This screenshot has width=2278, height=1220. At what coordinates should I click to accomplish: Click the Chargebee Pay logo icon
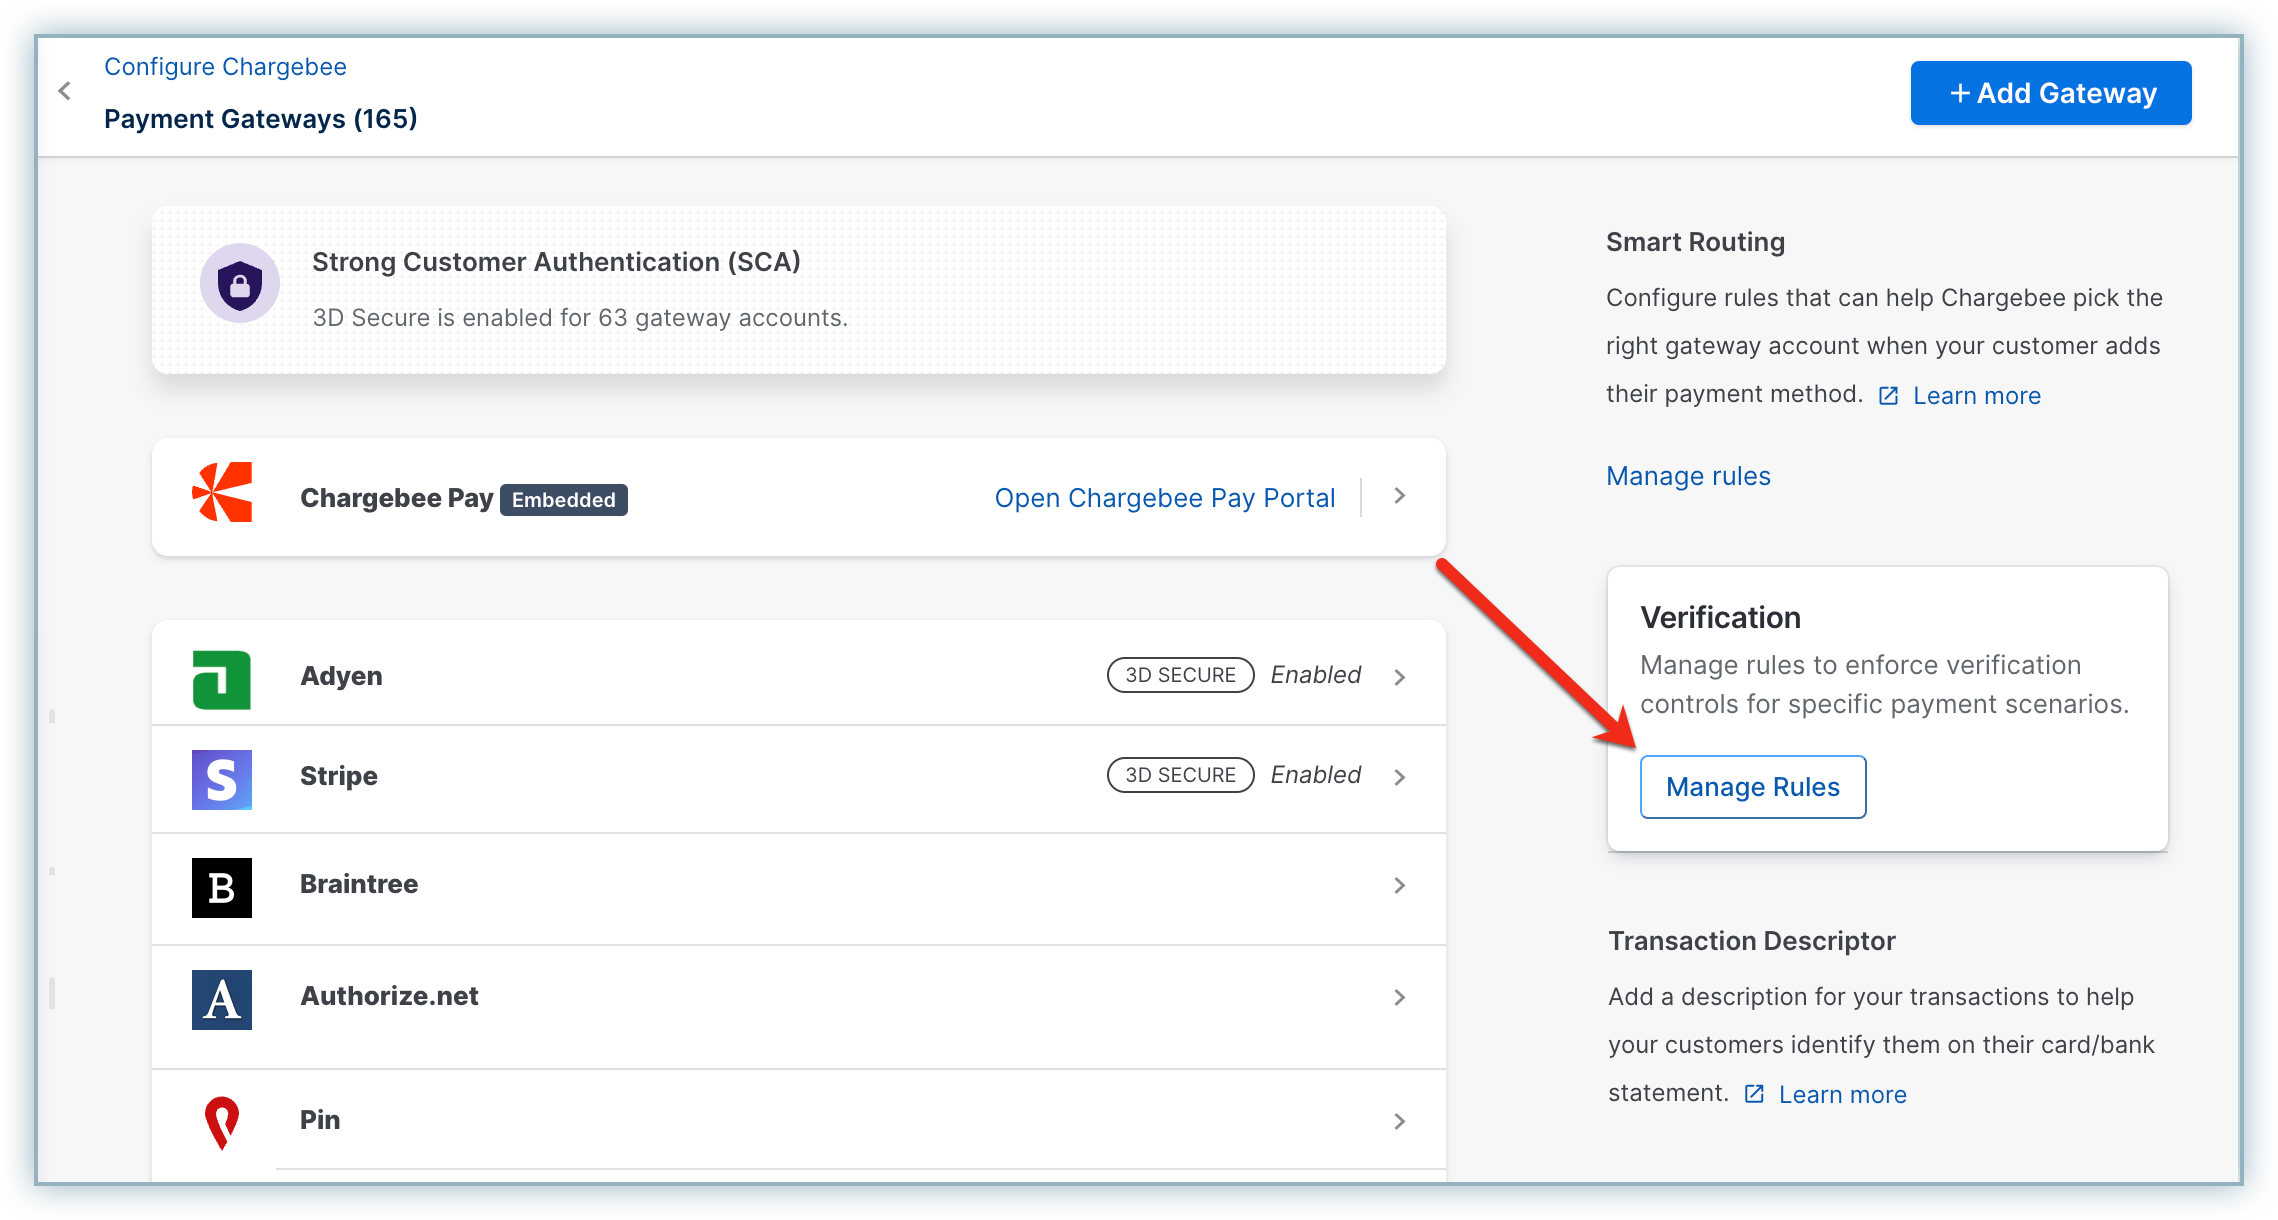[x=222, y=492]
